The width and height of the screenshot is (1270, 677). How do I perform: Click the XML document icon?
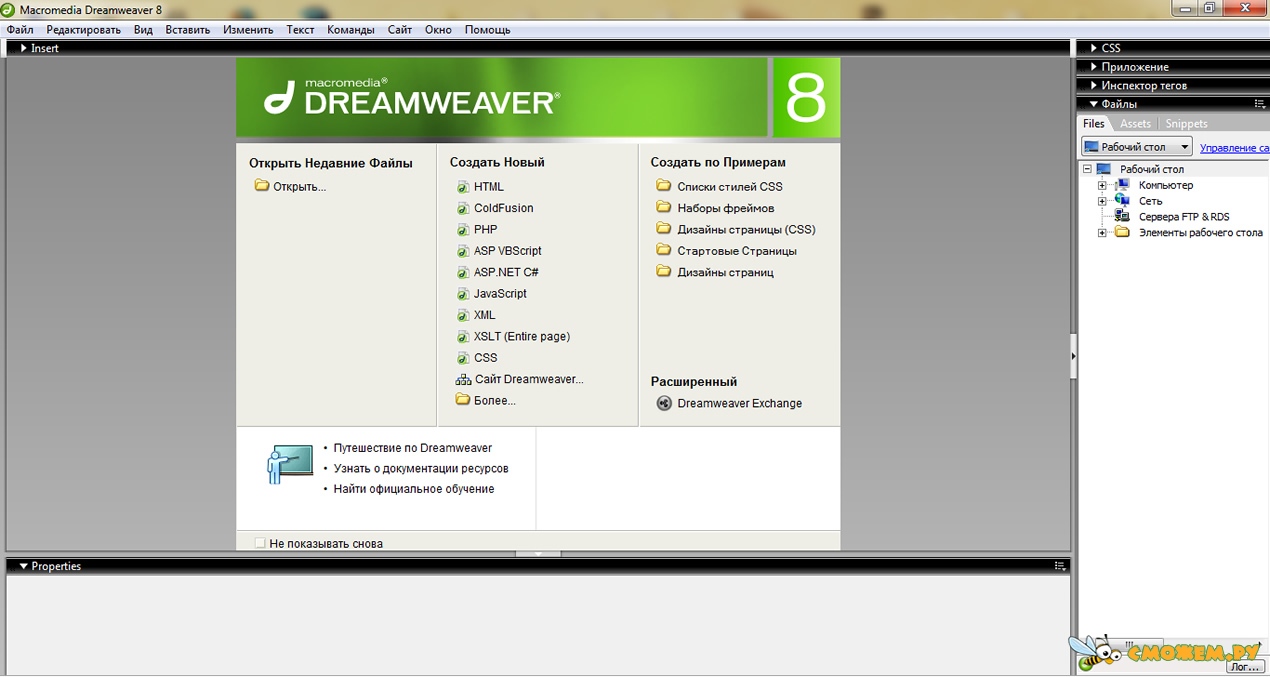pos(463,315)
